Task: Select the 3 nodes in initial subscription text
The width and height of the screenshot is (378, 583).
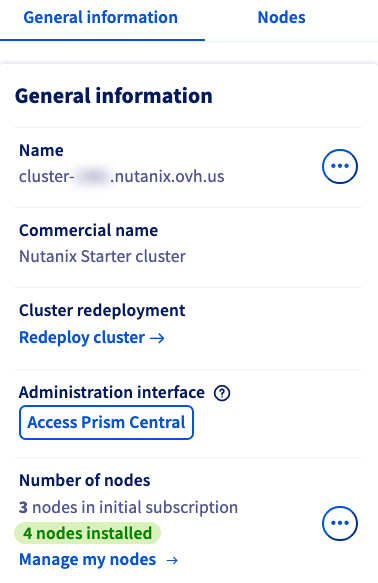Action: [x=128, y=508]
